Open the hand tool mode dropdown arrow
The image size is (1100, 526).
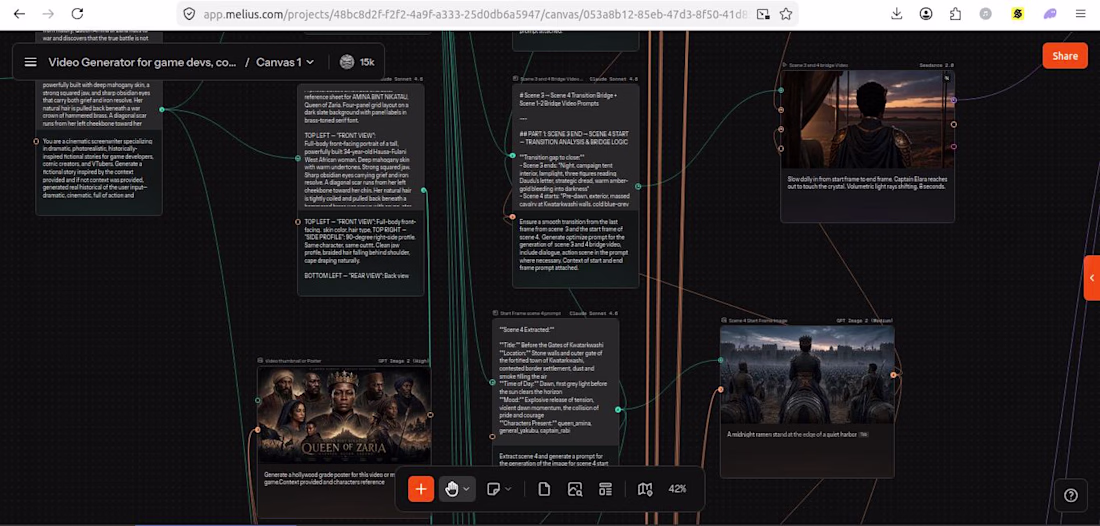pyautogui.click(x=467, y=489)
